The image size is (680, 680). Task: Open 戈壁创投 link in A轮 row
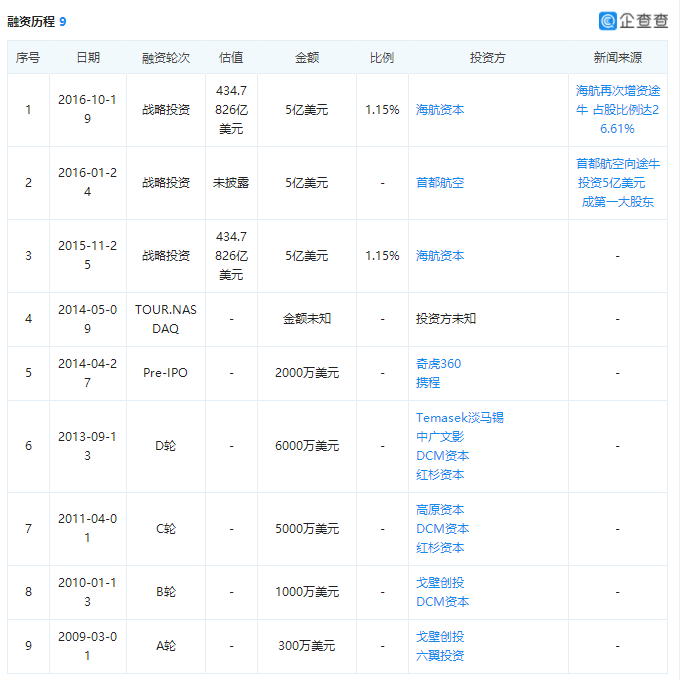point(440,637)
